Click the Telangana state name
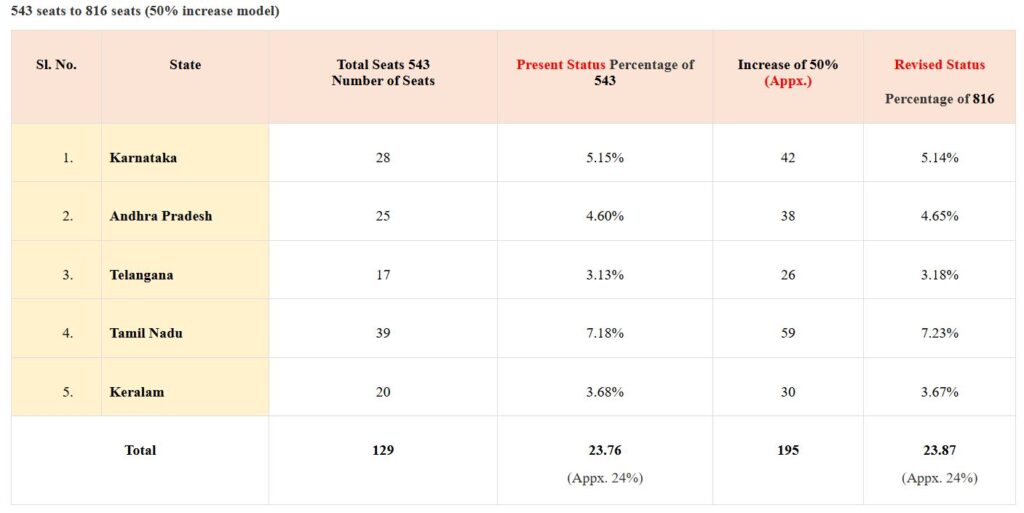The height and width of the screenshot is (513, 1024). click(x=141, y=275)
